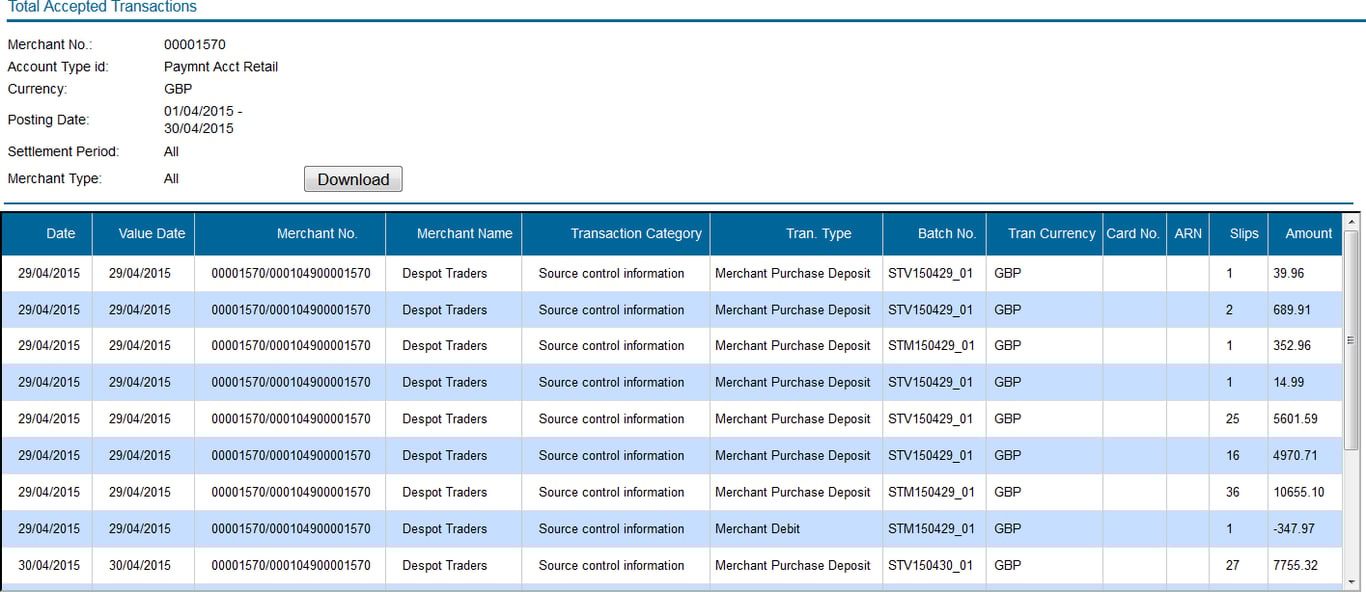Click the batch number STV150430_01 cell
The image size is (1366, 592).
click(x=930, y=566)
